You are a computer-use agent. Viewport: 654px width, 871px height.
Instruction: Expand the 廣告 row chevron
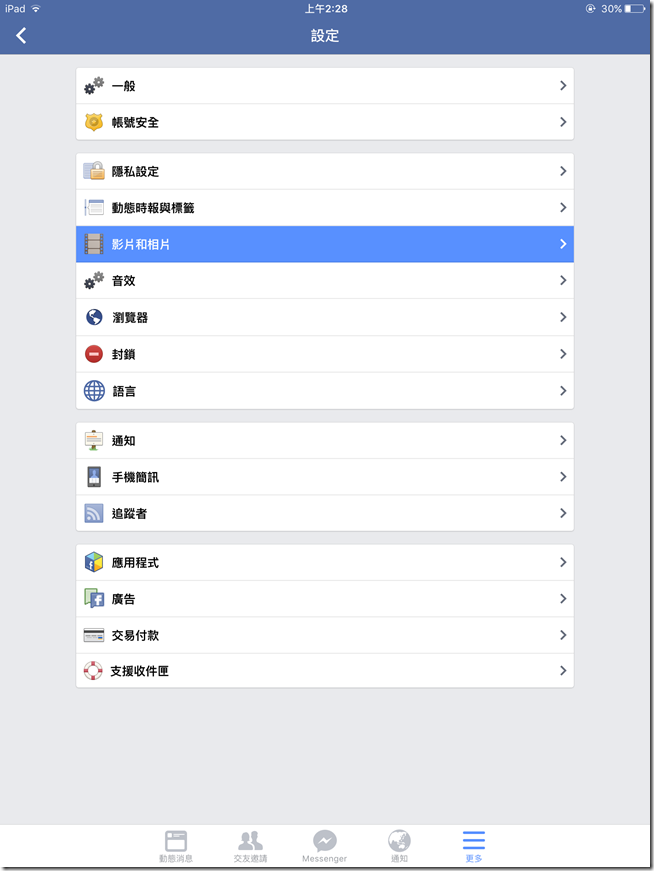click(x=563, y=598)
